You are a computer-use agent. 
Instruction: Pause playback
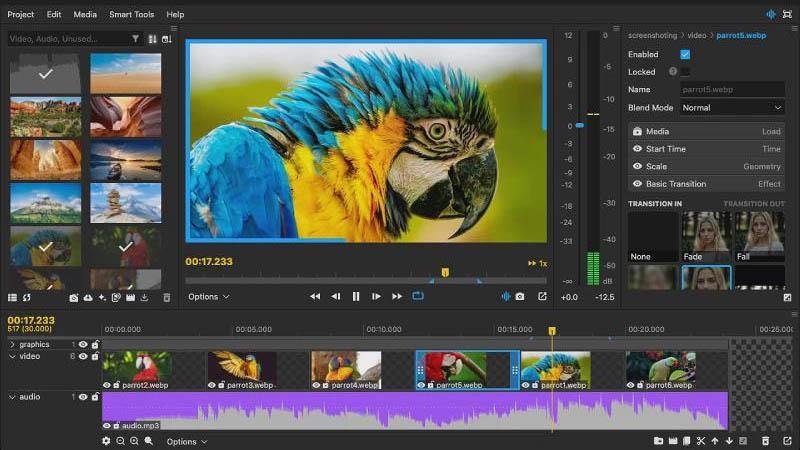[356, 296]
